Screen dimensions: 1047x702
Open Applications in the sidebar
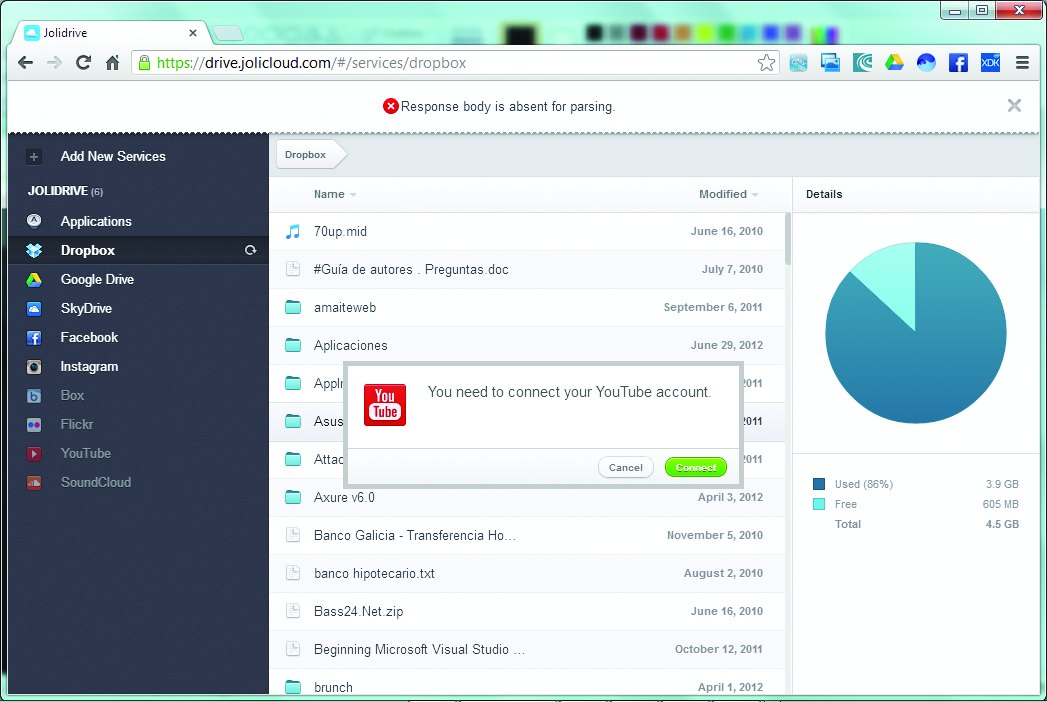(x=138, y=221)
